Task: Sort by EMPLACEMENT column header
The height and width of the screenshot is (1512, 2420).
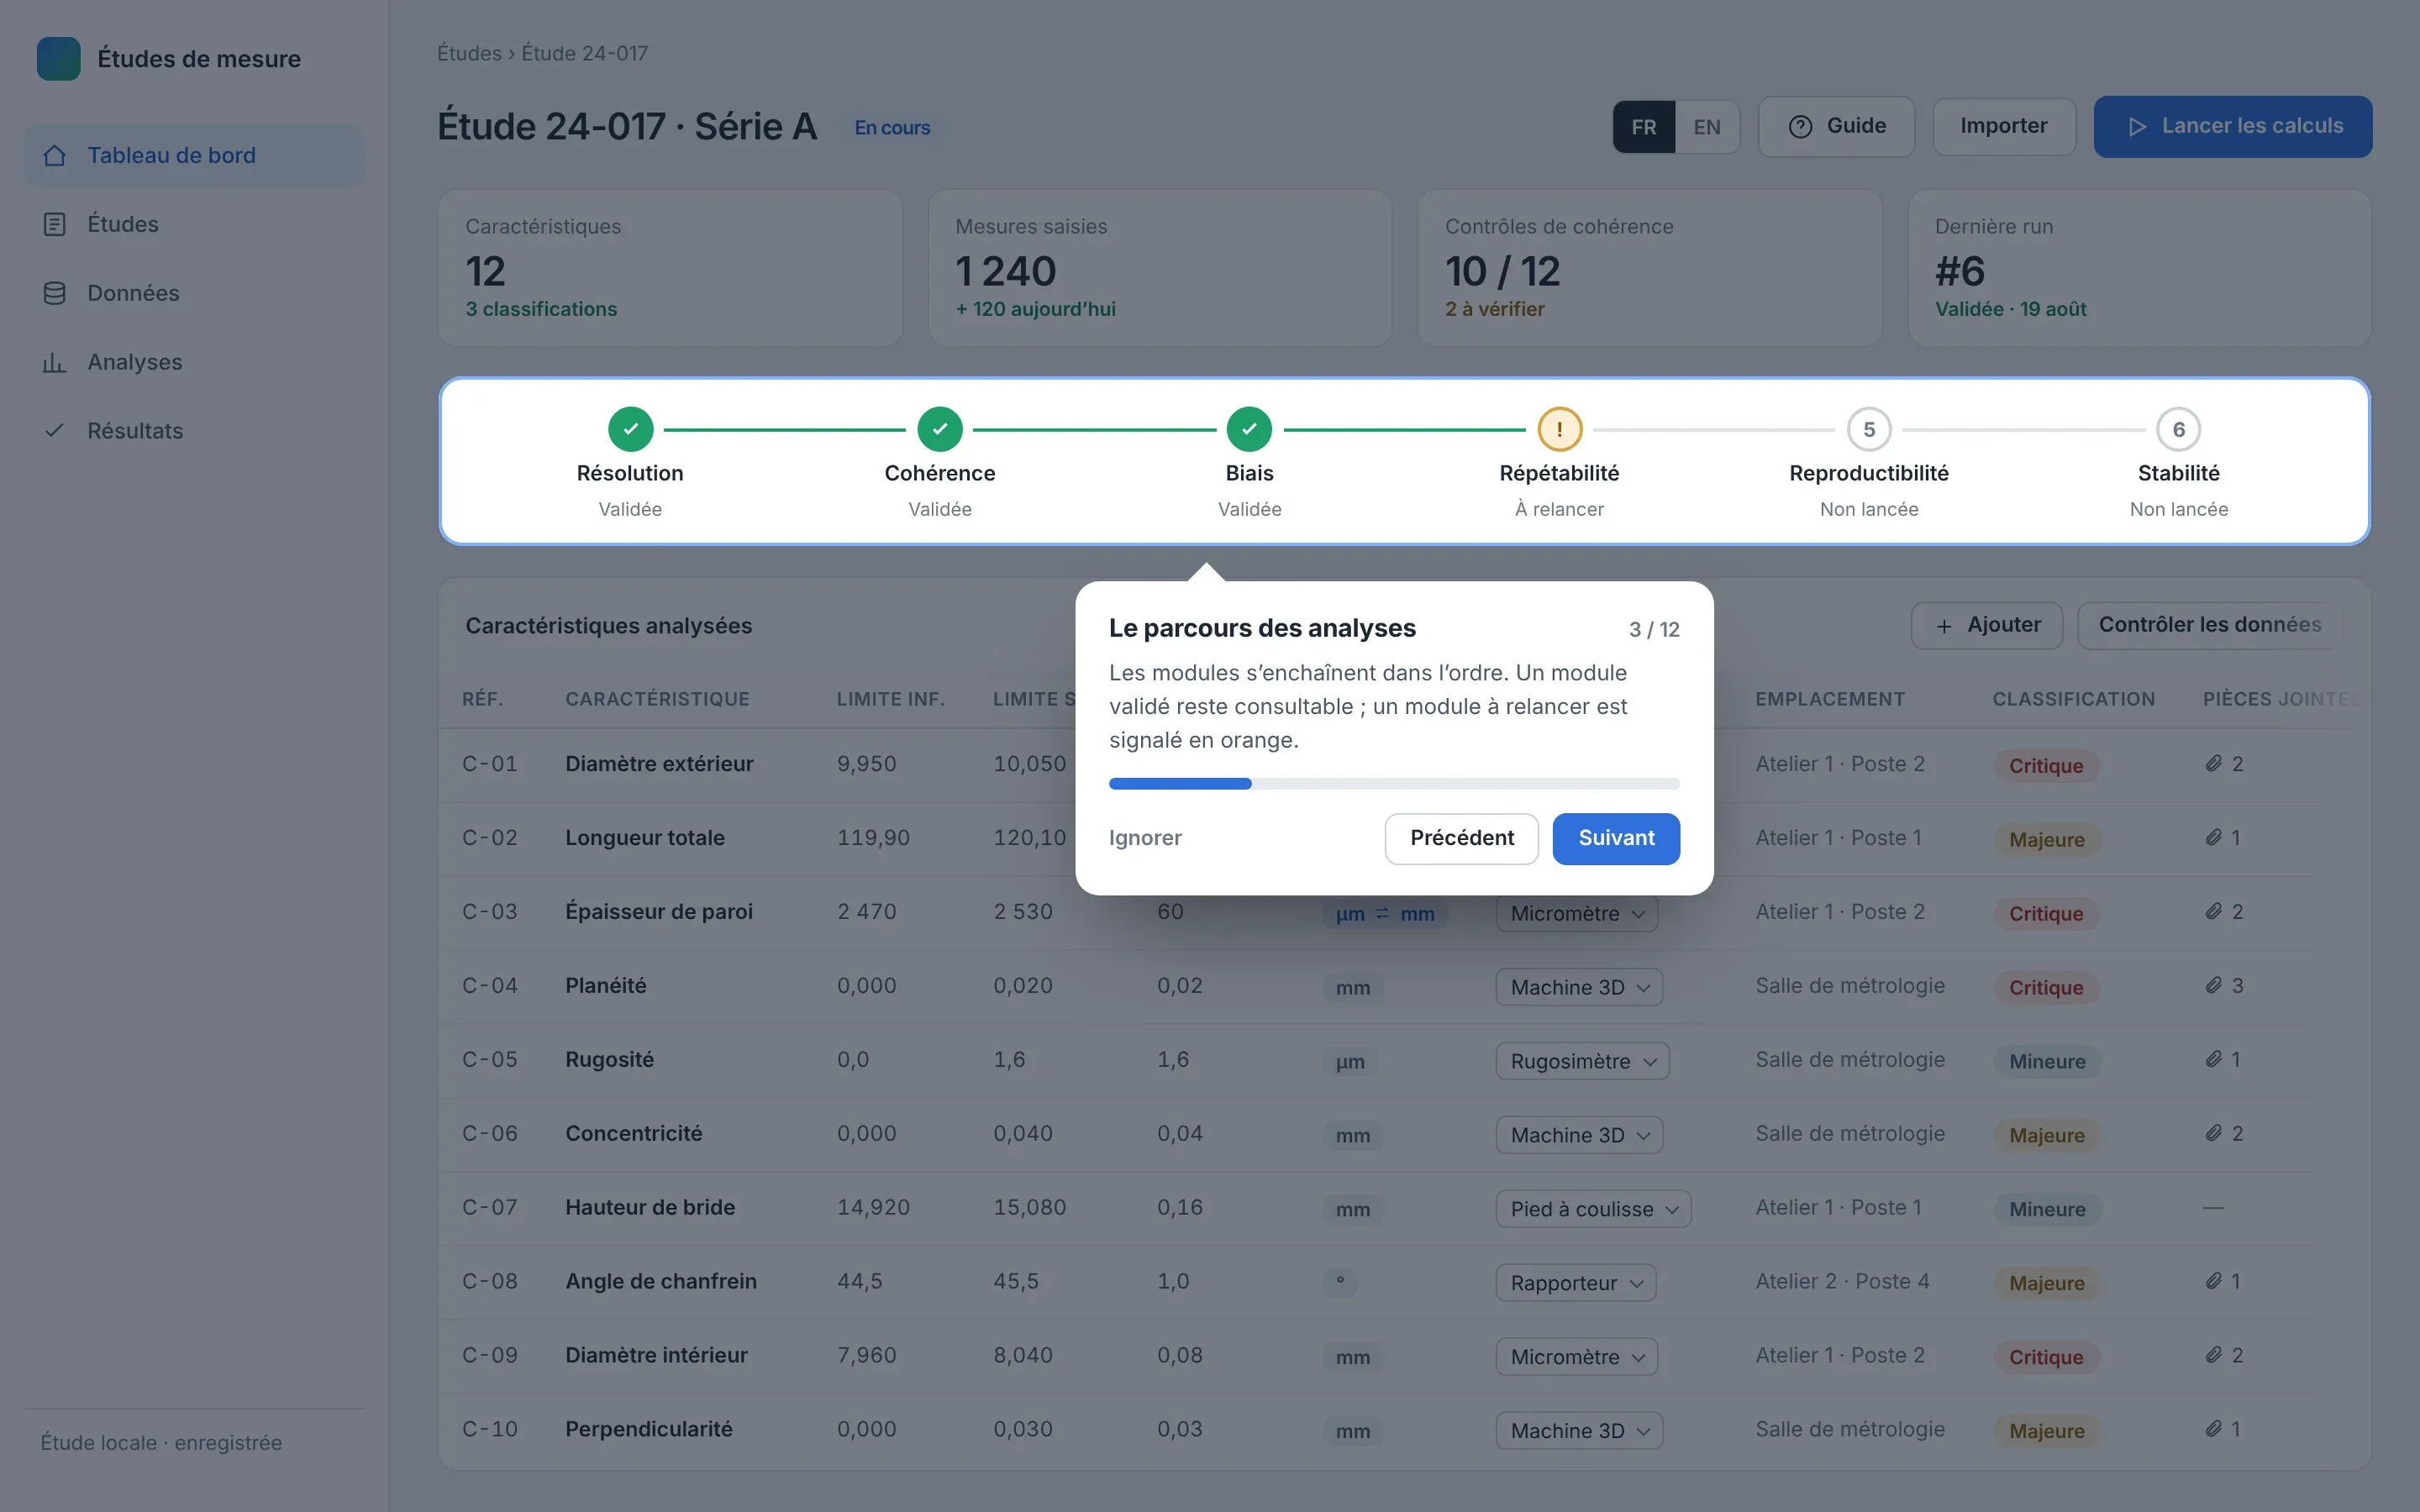Action: (x=1830, y=699)
